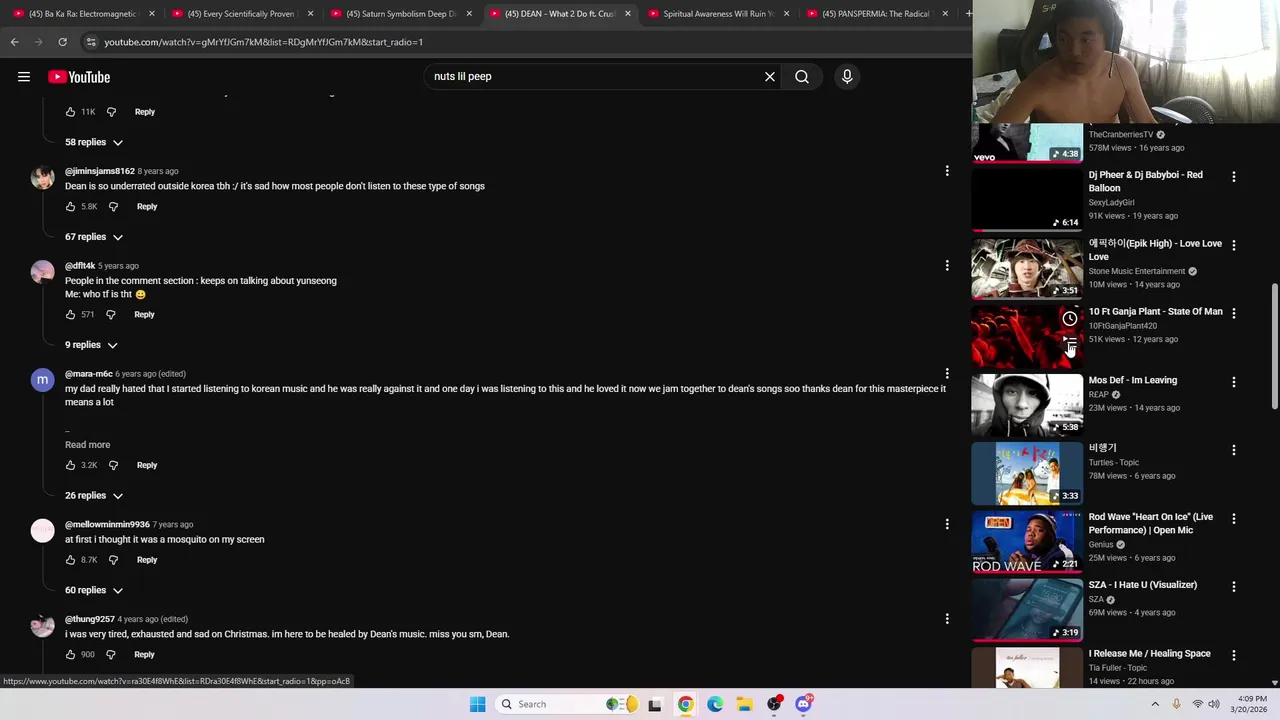The width and height of the screenshot is (1280, 720).
Task: Click the magnifier search button
Action: tap(802, 76)
